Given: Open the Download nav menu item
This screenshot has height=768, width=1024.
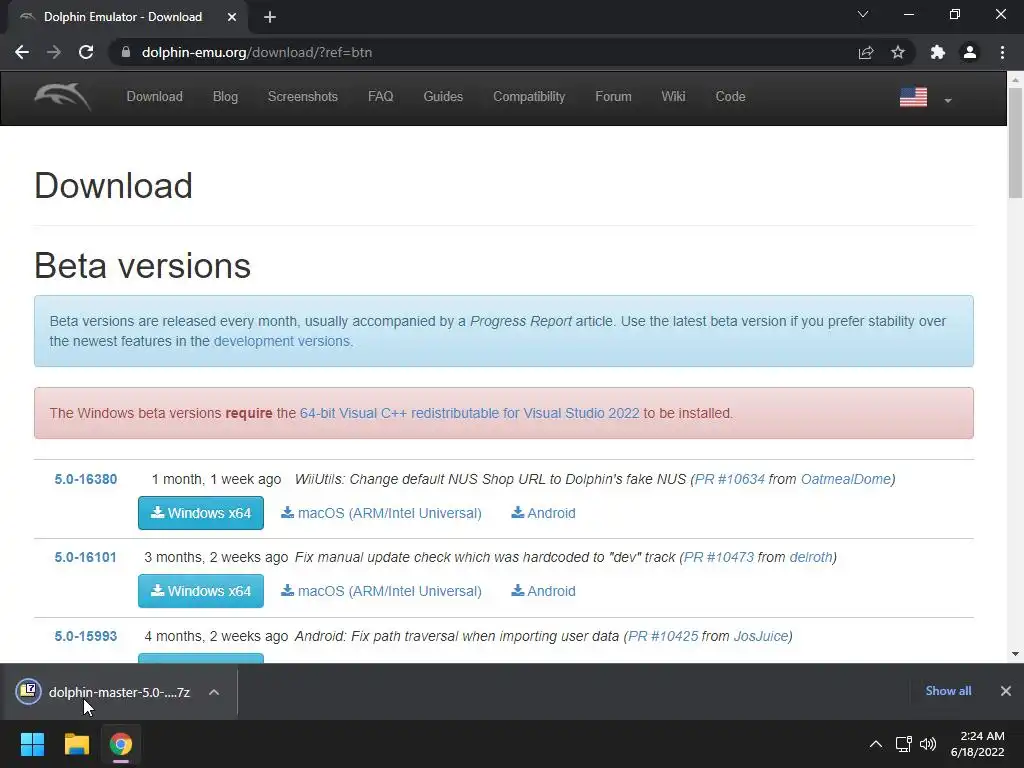Looking at the screenshot, I should [155, 97].
